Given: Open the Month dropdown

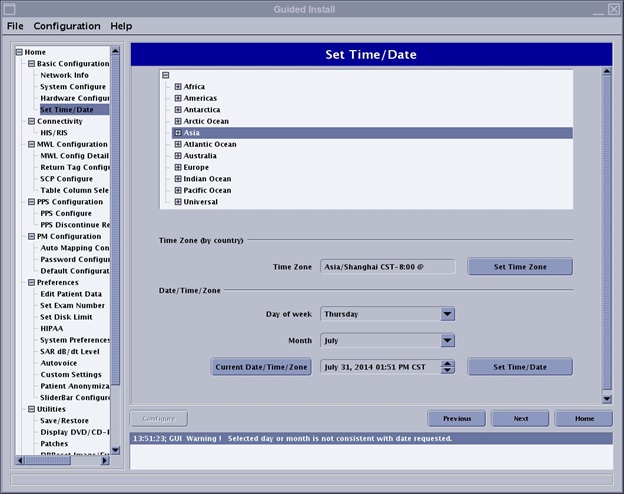Looking at the screenshot, I should pos(447,341).
